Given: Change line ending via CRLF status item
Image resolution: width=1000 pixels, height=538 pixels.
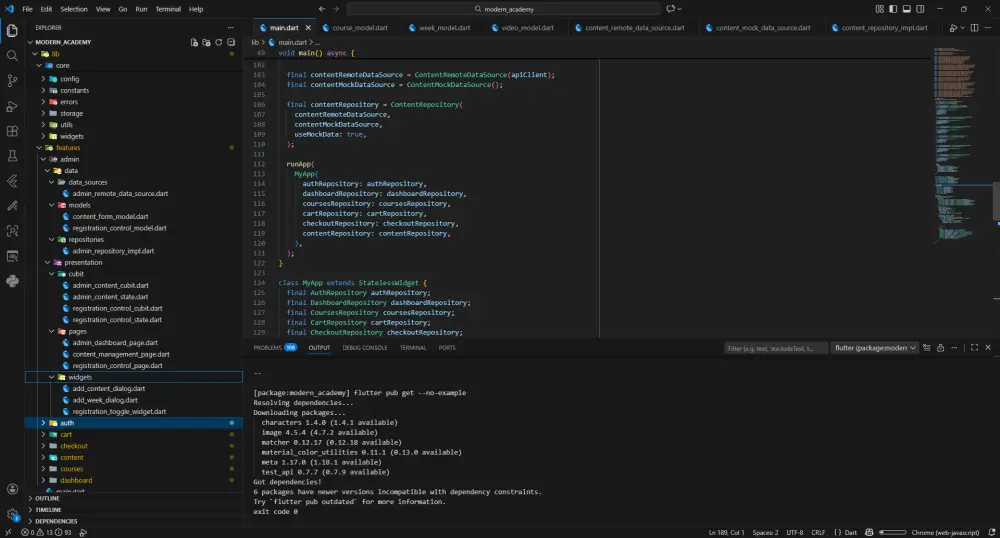Looking at the screenshot, I should click(x=818, y=532).
